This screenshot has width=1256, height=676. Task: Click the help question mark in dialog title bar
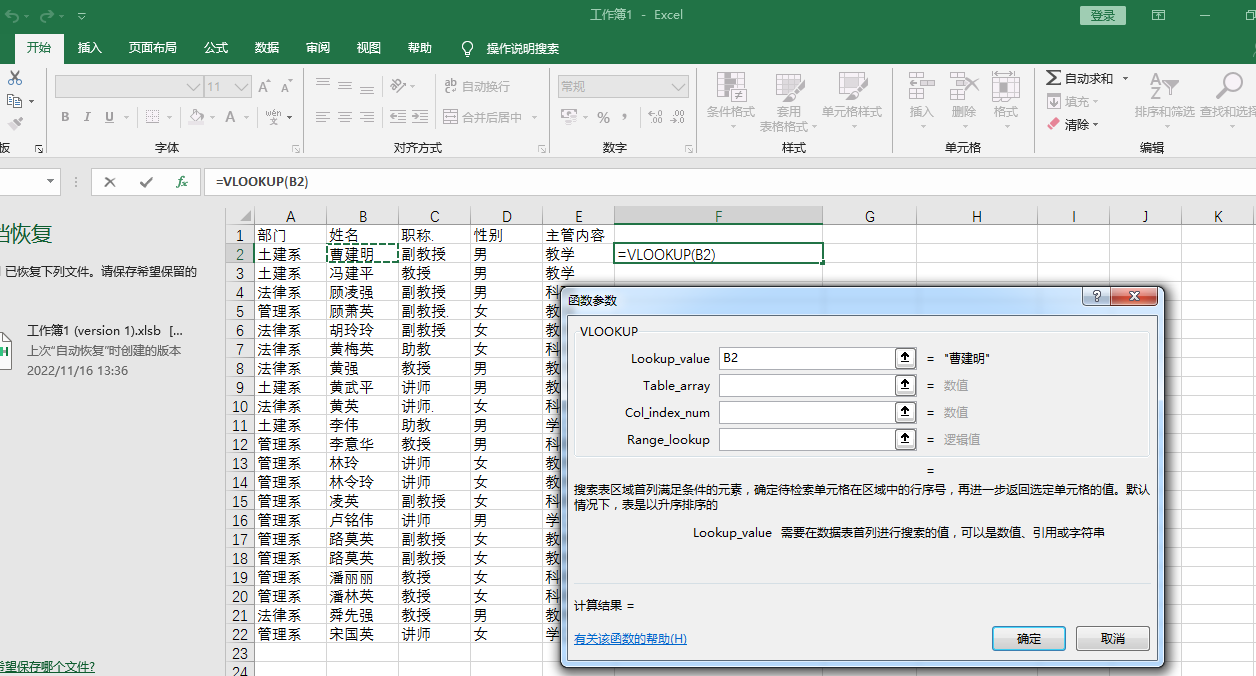click(x=1097, y=297)
